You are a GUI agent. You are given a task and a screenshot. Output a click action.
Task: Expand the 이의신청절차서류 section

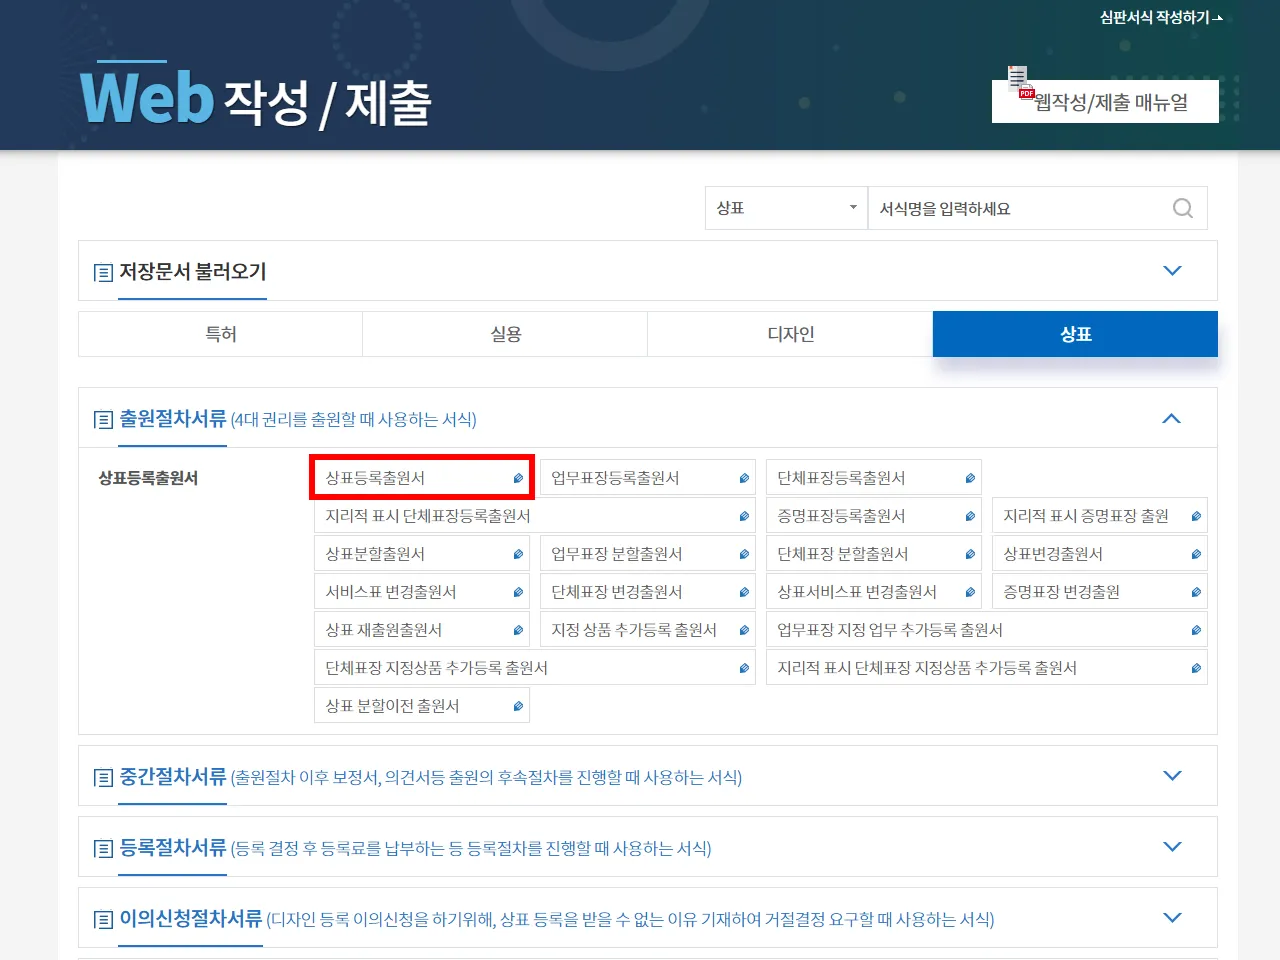(1172, 918)
